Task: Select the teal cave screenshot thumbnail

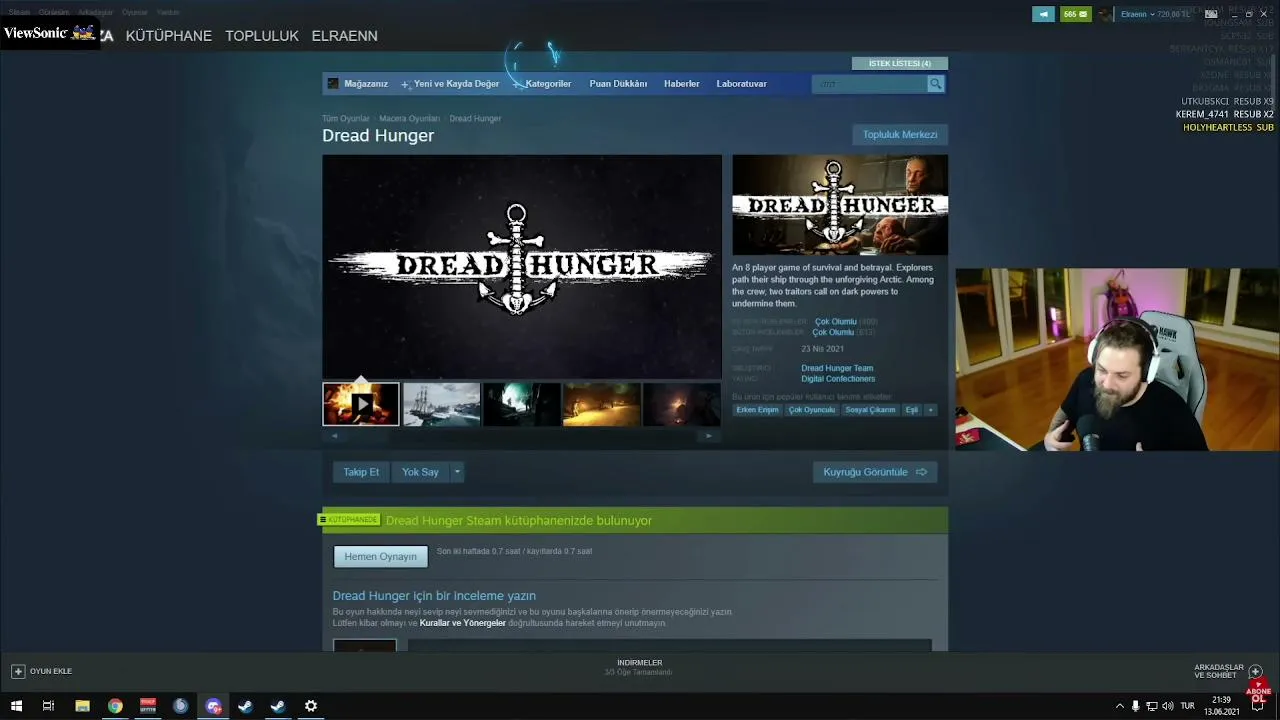Action: tap(521, 405)
